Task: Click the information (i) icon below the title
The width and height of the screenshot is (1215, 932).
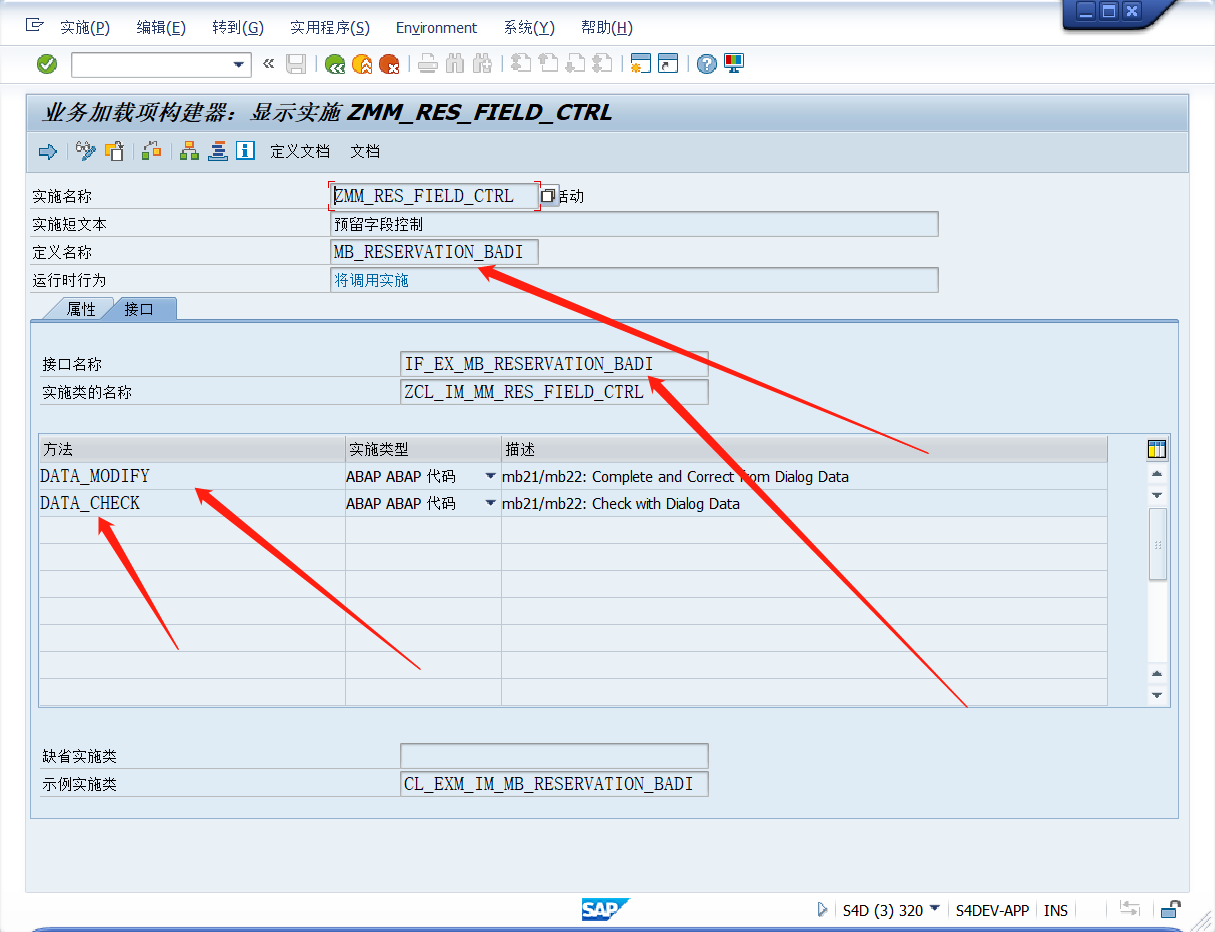Action: click(x=245, y=151)
